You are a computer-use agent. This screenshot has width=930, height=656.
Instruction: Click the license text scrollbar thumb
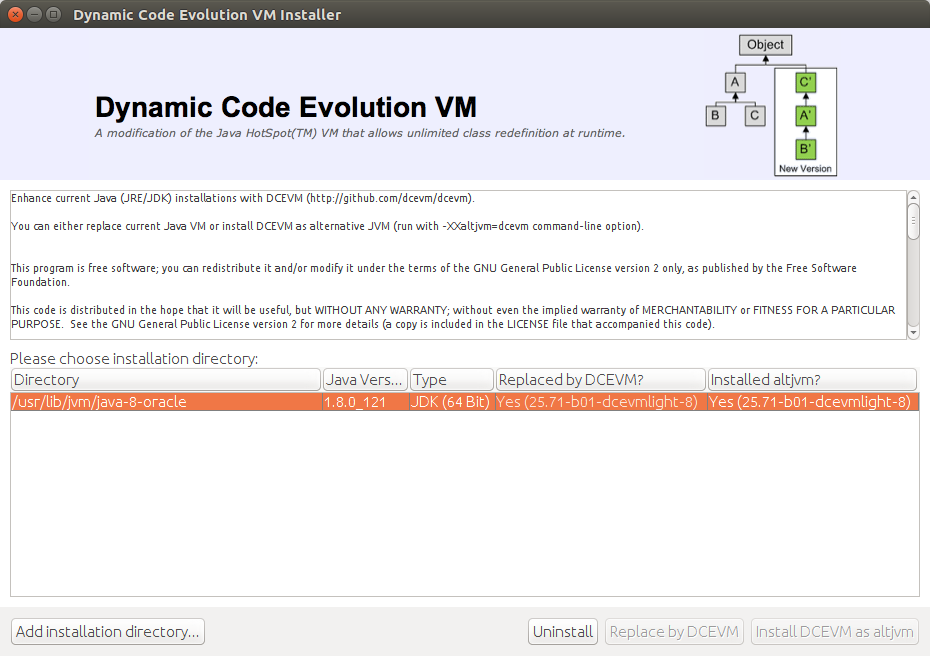[x=913, y=221]
